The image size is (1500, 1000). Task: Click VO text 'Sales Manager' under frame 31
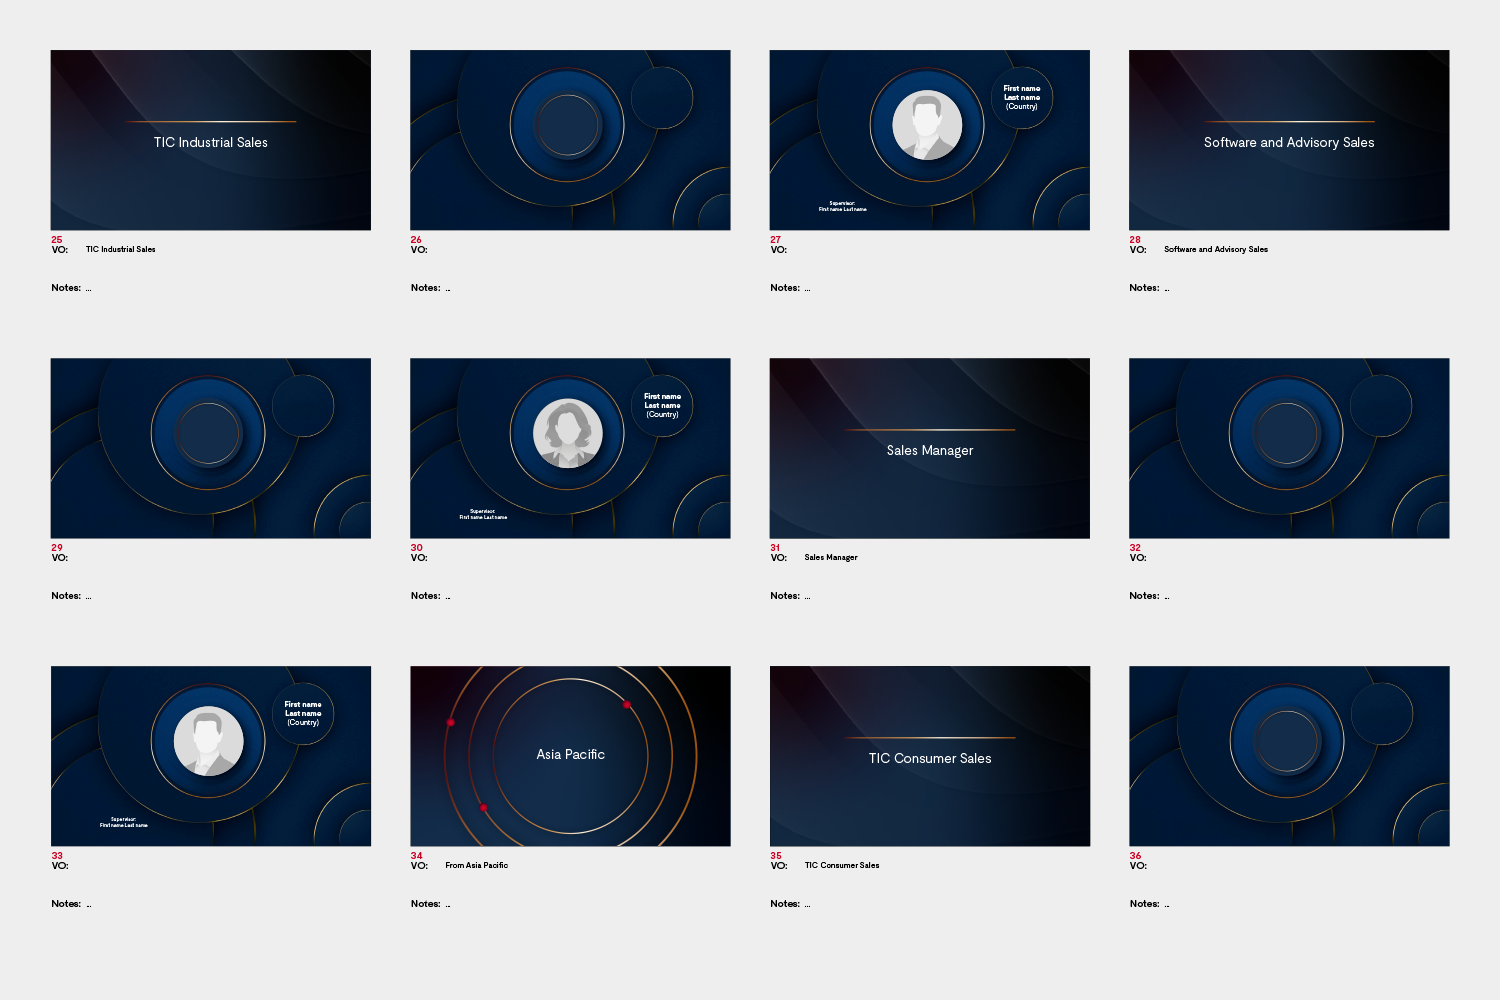831,558
